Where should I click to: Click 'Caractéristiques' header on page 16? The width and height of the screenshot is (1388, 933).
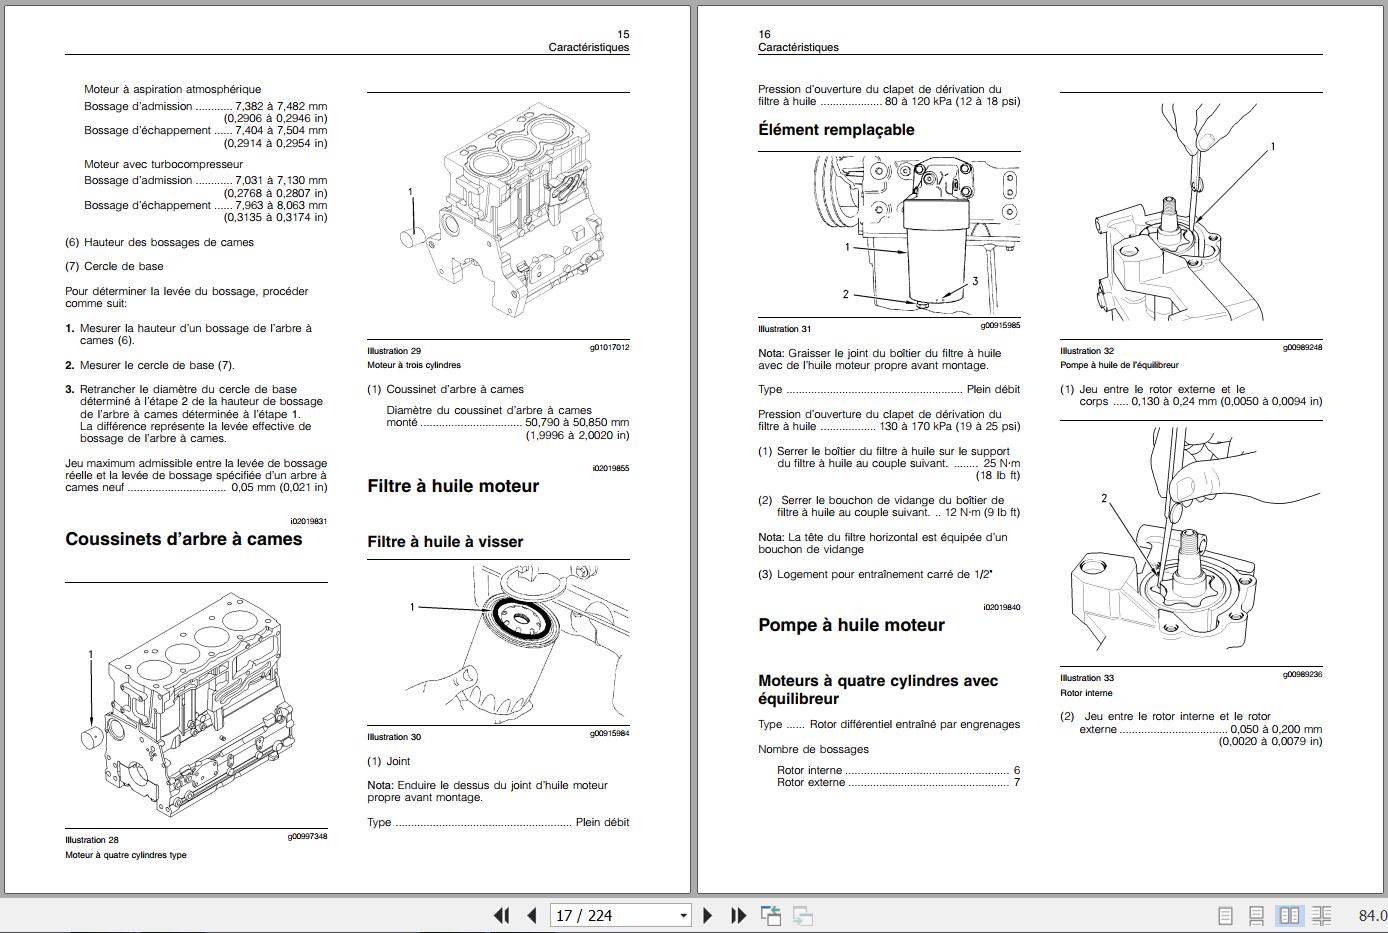coord(799,47)
